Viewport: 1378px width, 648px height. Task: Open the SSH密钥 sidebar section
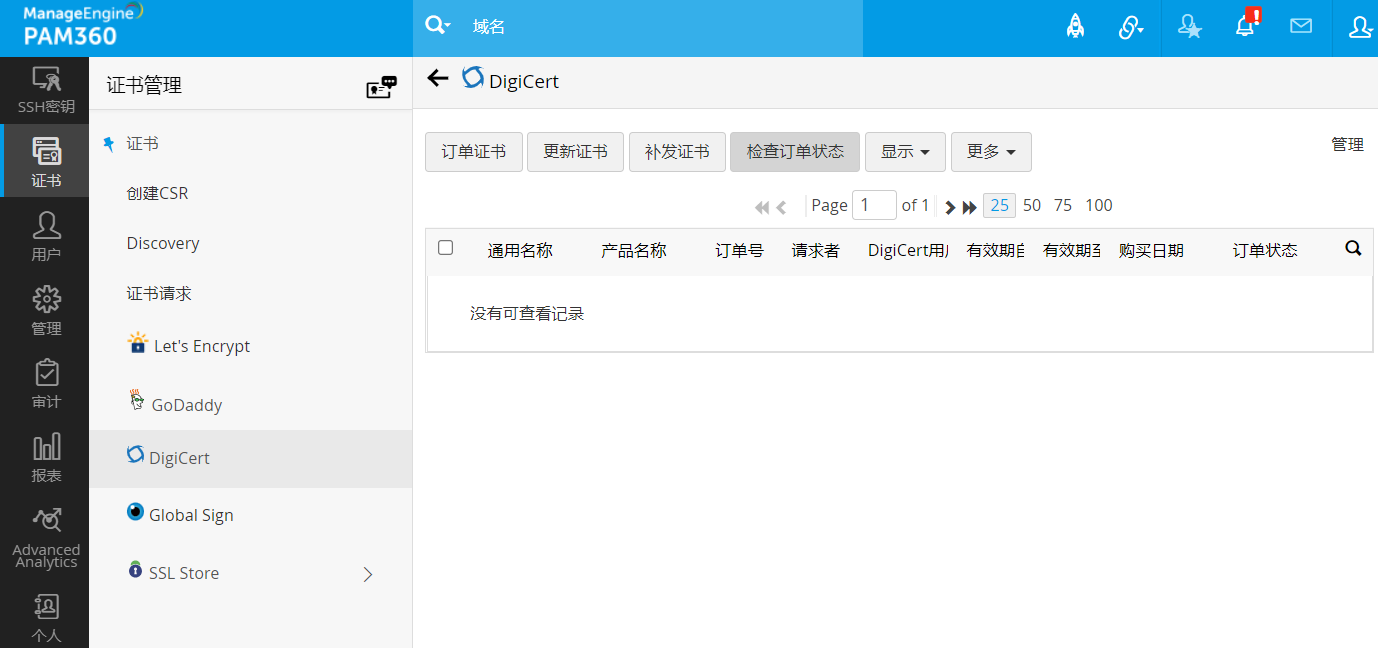(46, 90)
